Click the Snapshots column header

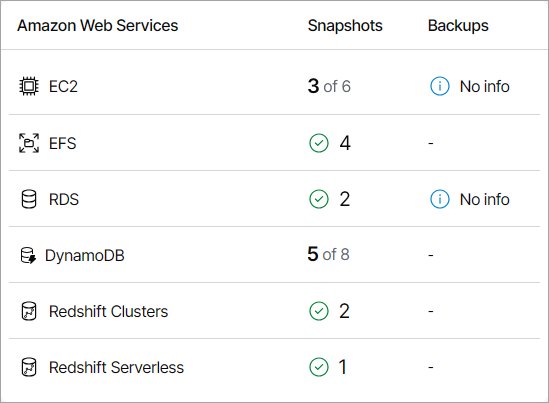(x=345, y=26)
